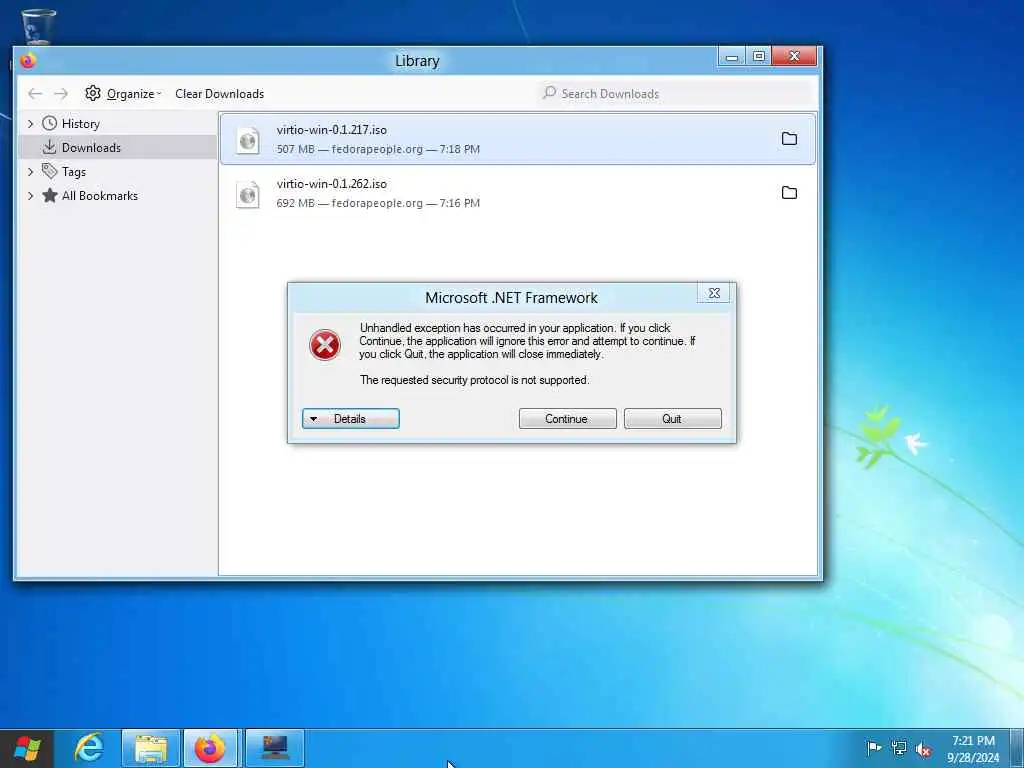The width and height of the screenshot is (1024, 768).
Task: Maximize the Library window
Action: 758,56
